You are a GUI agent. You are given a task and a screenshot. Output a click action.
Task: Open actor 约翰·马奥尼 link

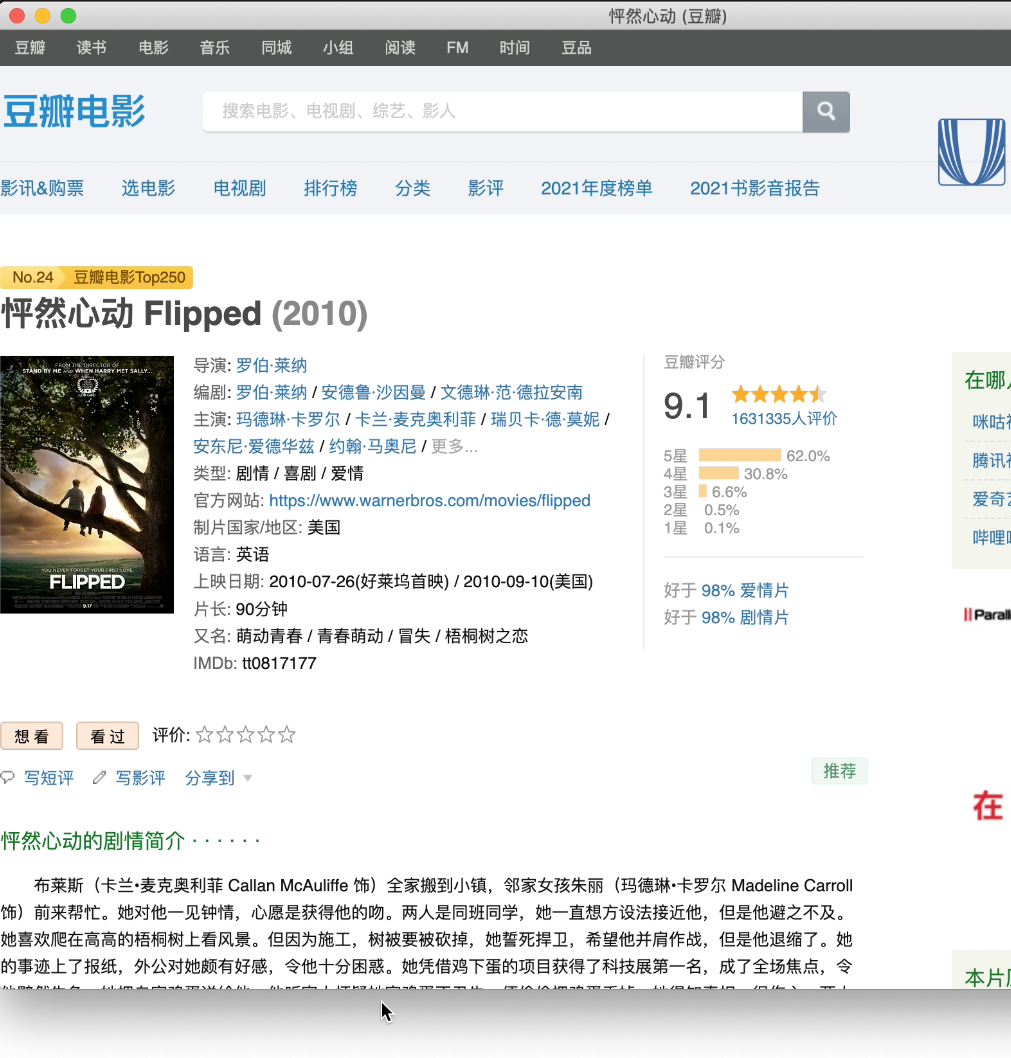373,447
